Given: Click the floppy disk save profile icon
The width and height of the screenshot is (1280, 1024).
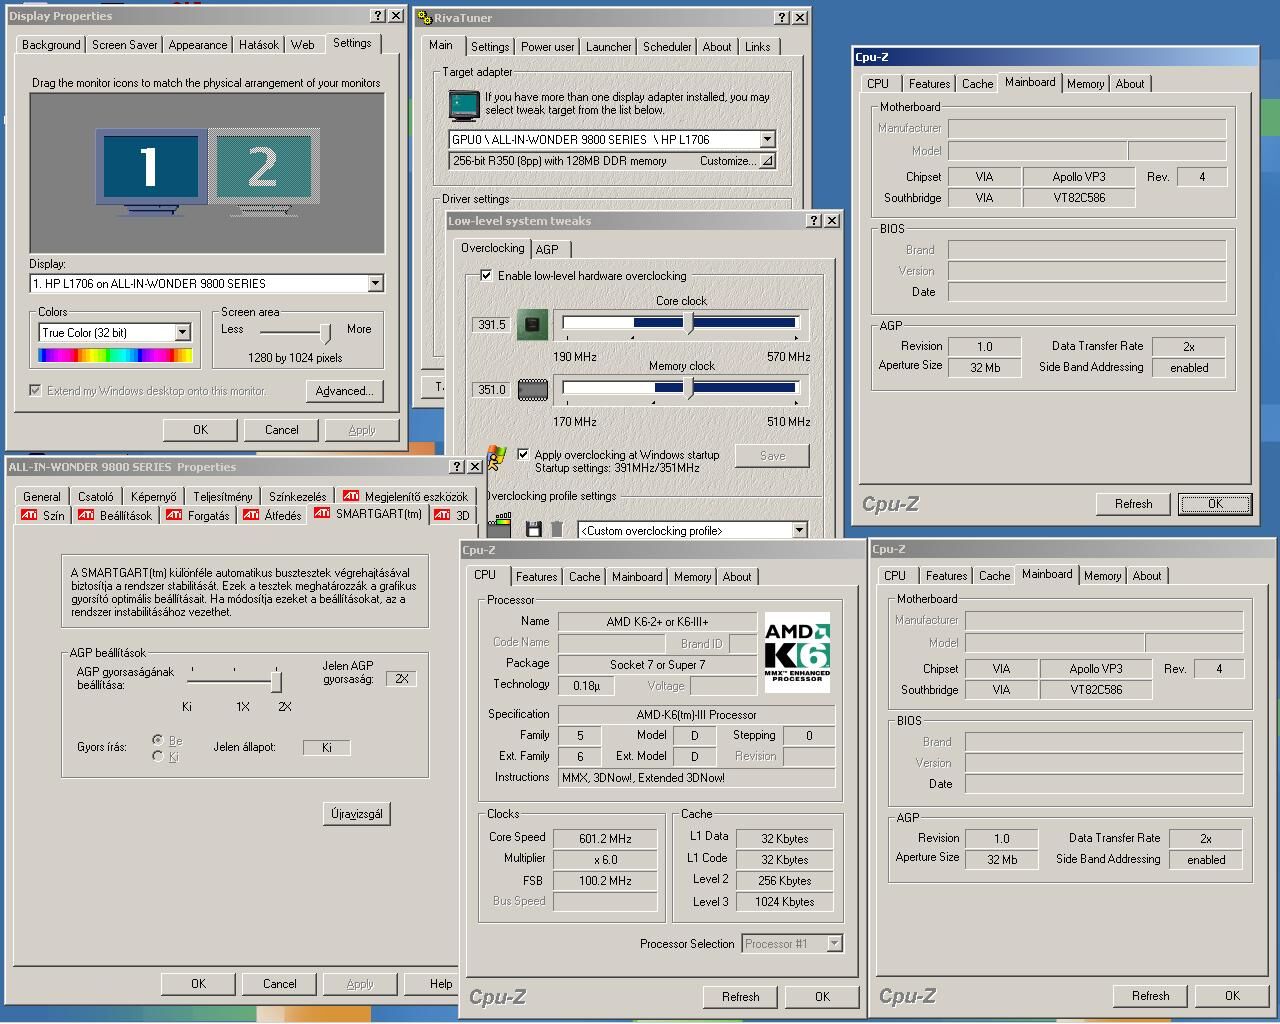Looking at the screenshot, I should pyautogui.click(x=533, y=530).
